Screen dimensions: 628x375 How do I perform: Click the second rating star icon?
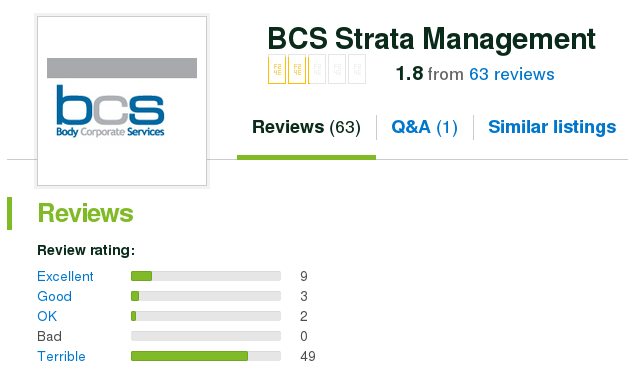[x=297, y=69]
